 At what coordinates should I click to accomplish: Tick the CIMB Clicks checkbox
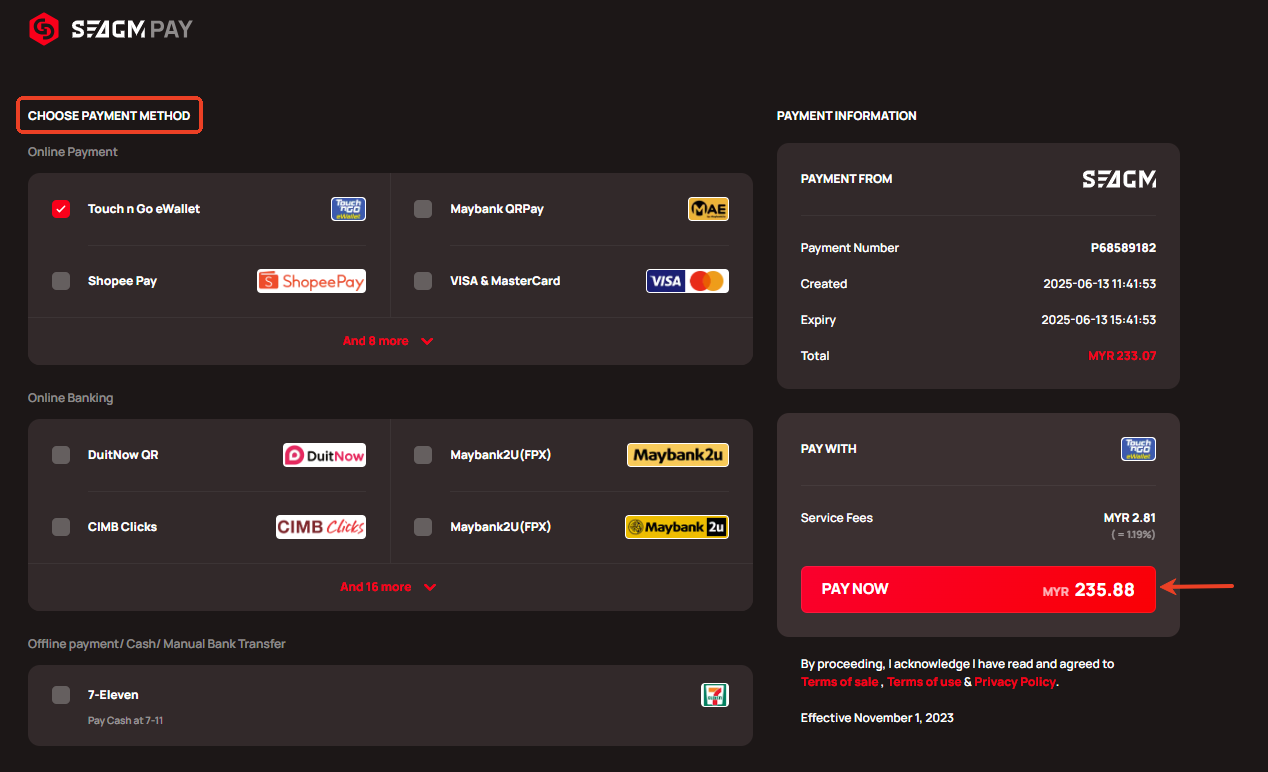61,527
